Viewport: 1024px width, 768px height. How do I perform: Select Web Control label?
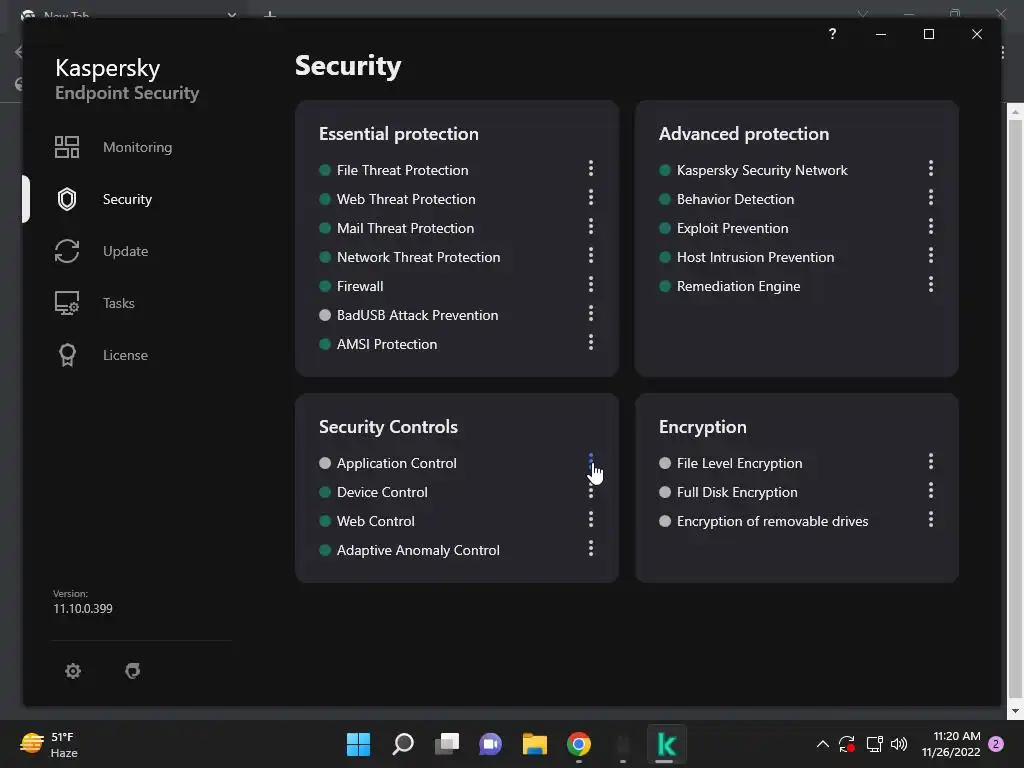click(376, 521)
